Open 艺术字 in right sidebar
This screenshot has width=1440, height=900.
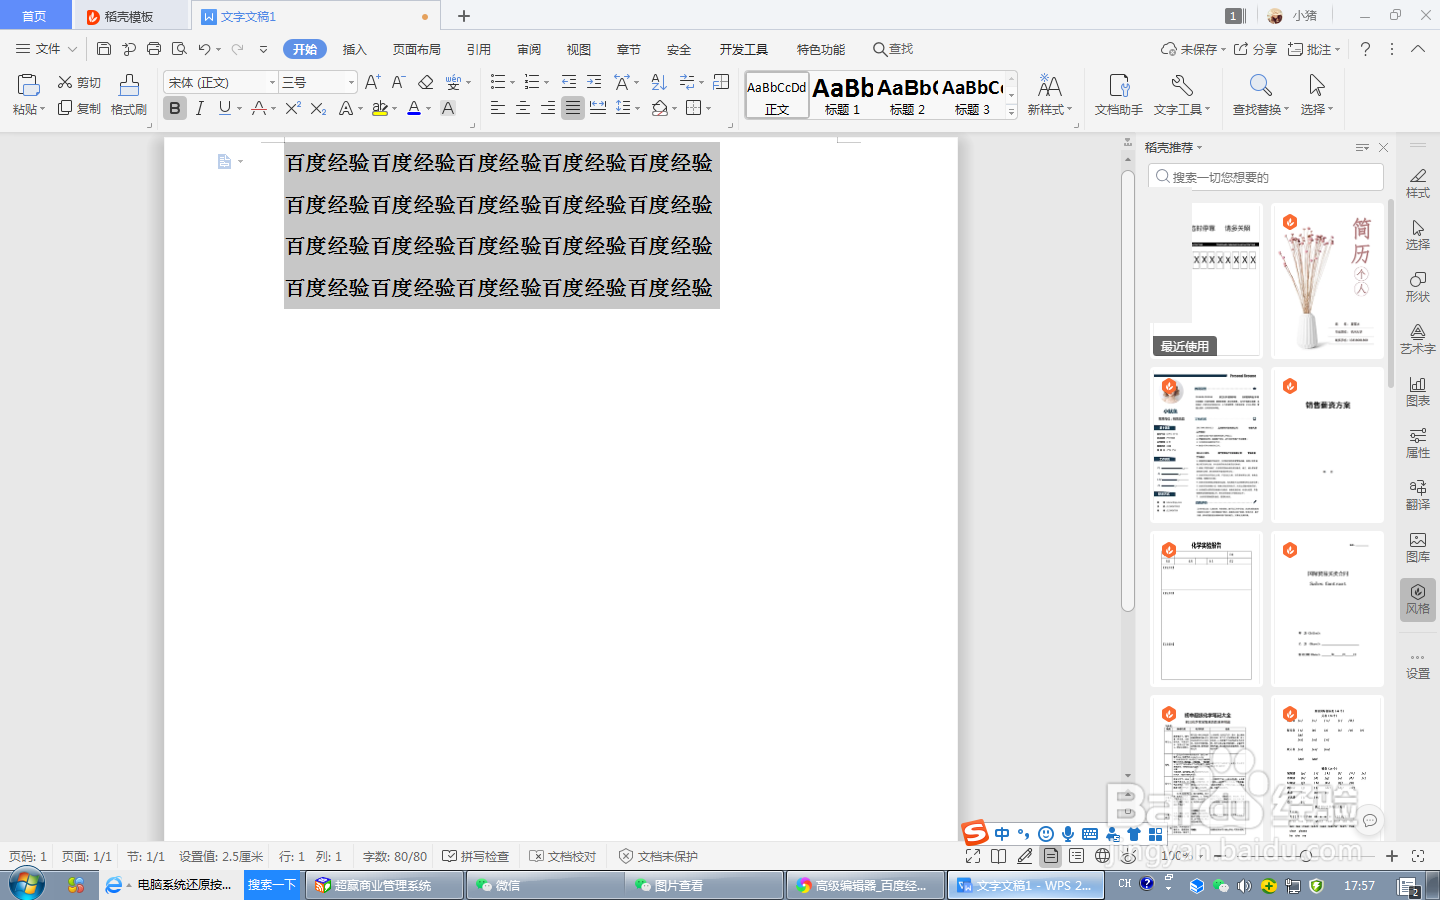(x=1418, y=339)
